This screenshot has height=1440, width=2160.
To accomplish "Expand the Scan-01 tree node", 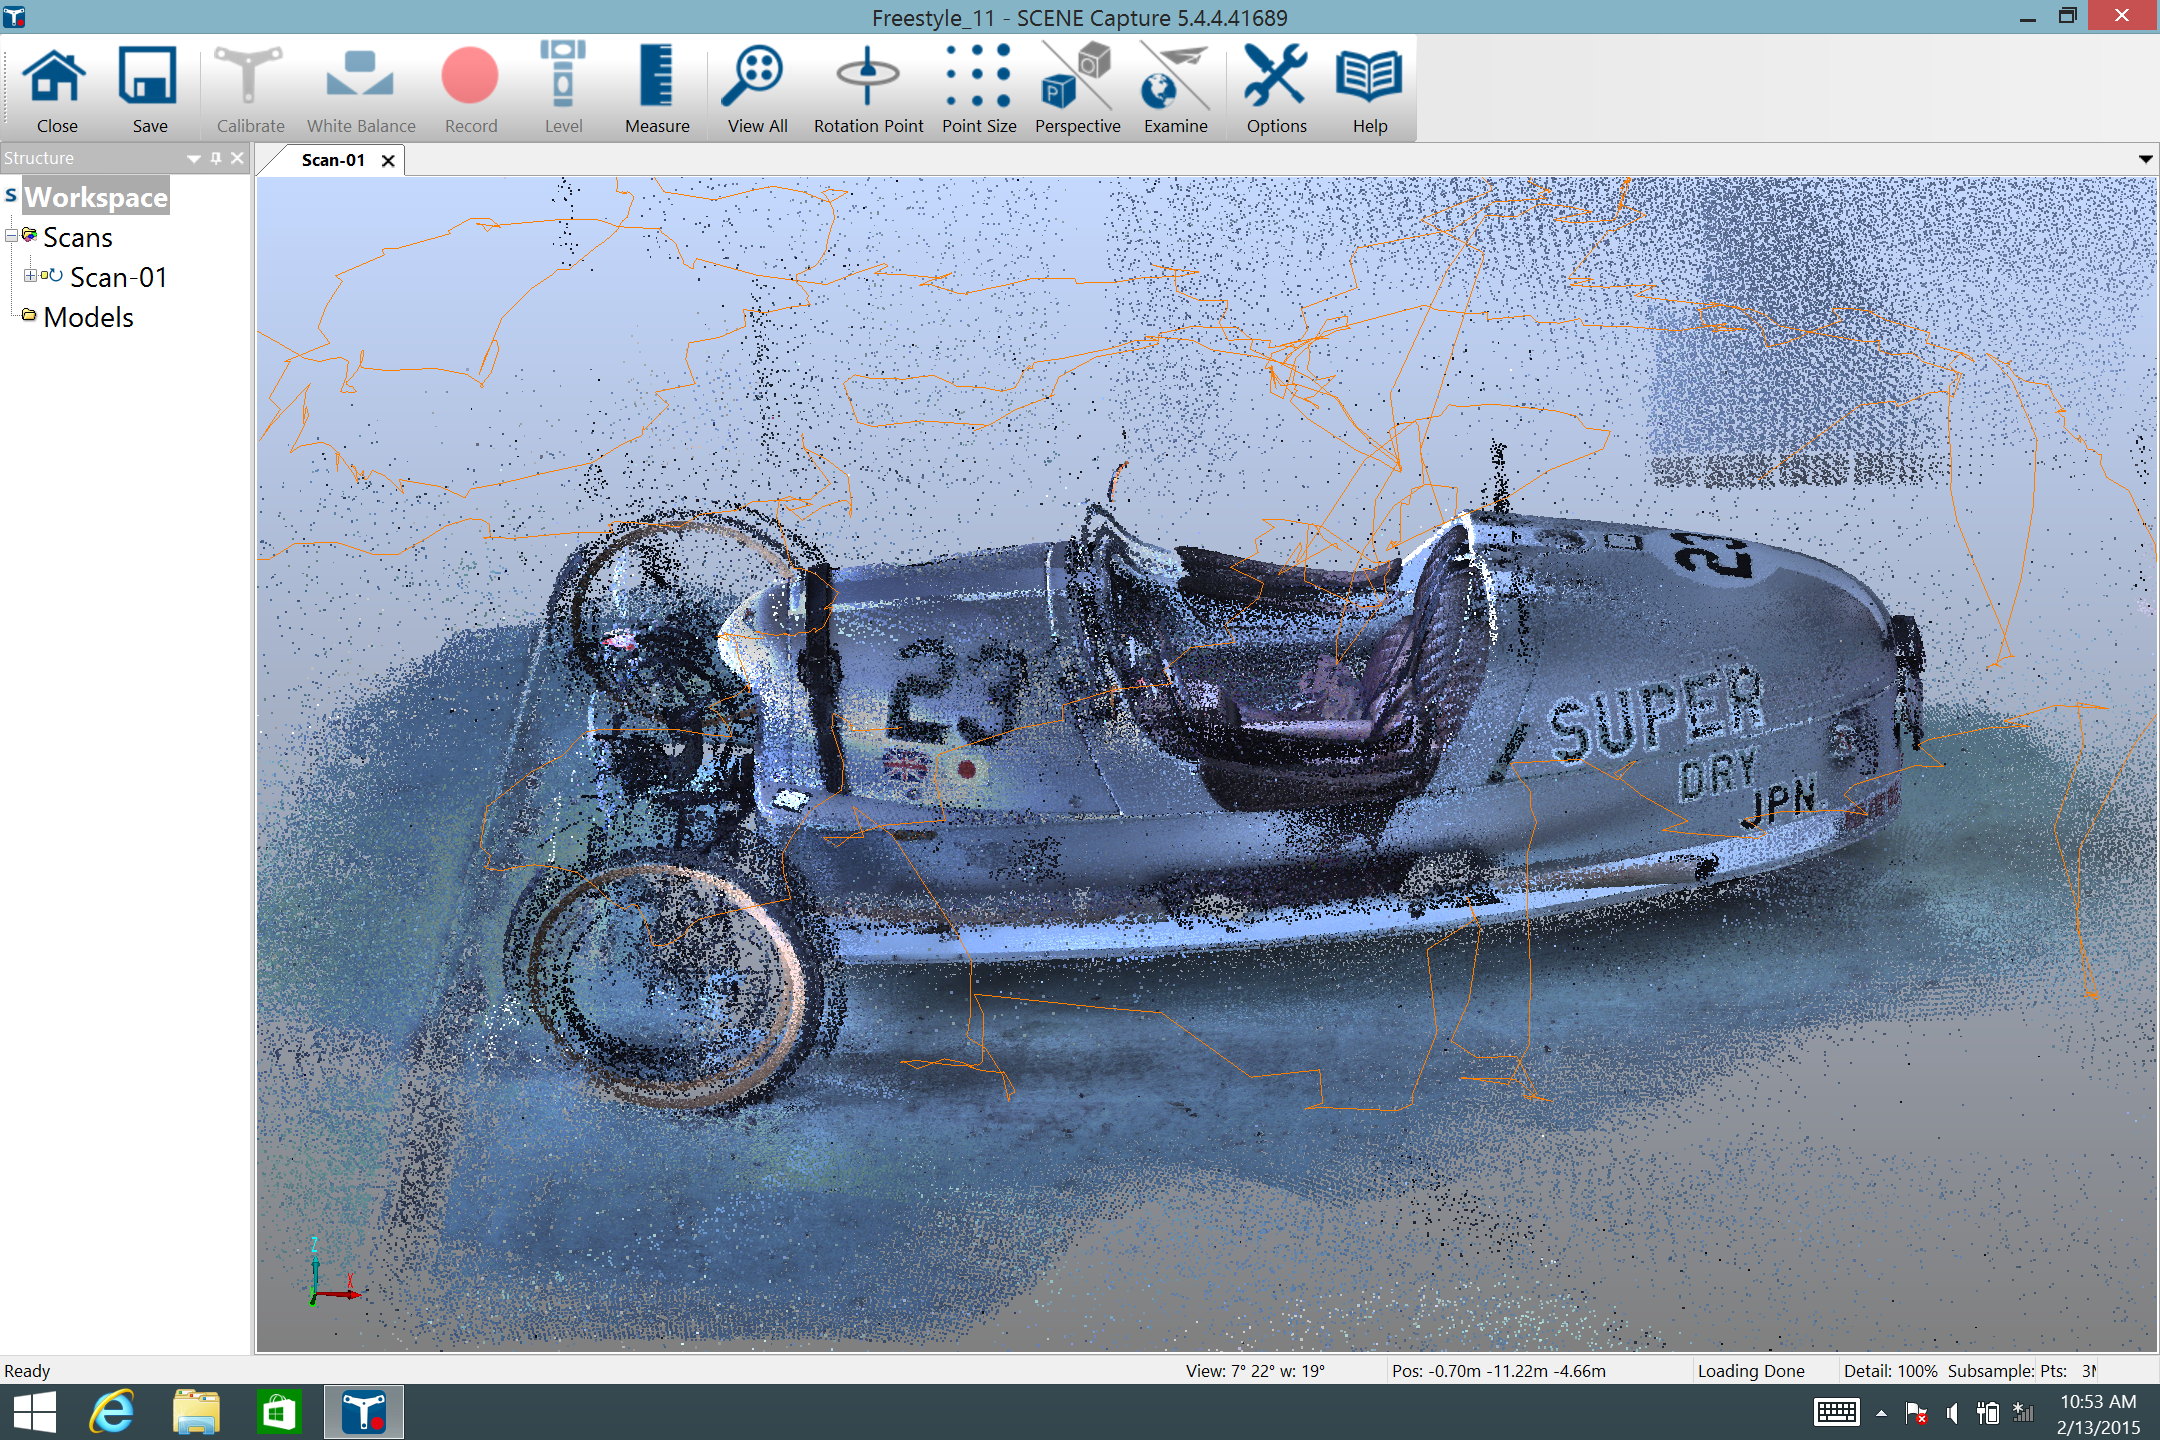I will 30,276.
